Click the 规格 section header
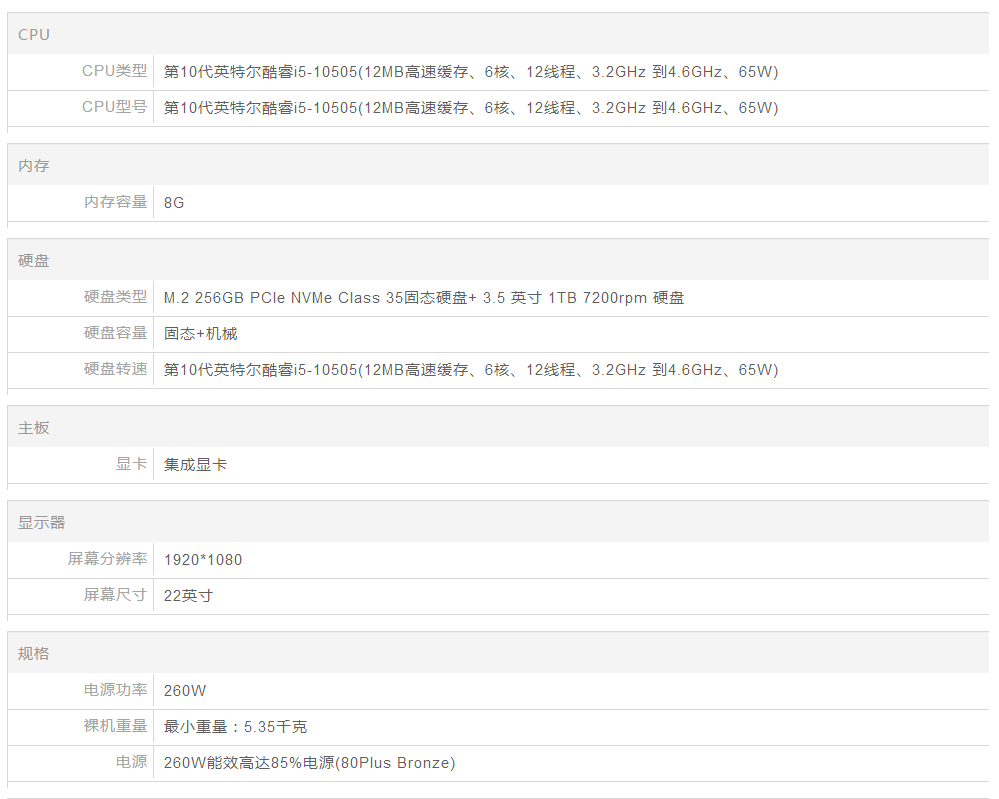 (34, 654)
